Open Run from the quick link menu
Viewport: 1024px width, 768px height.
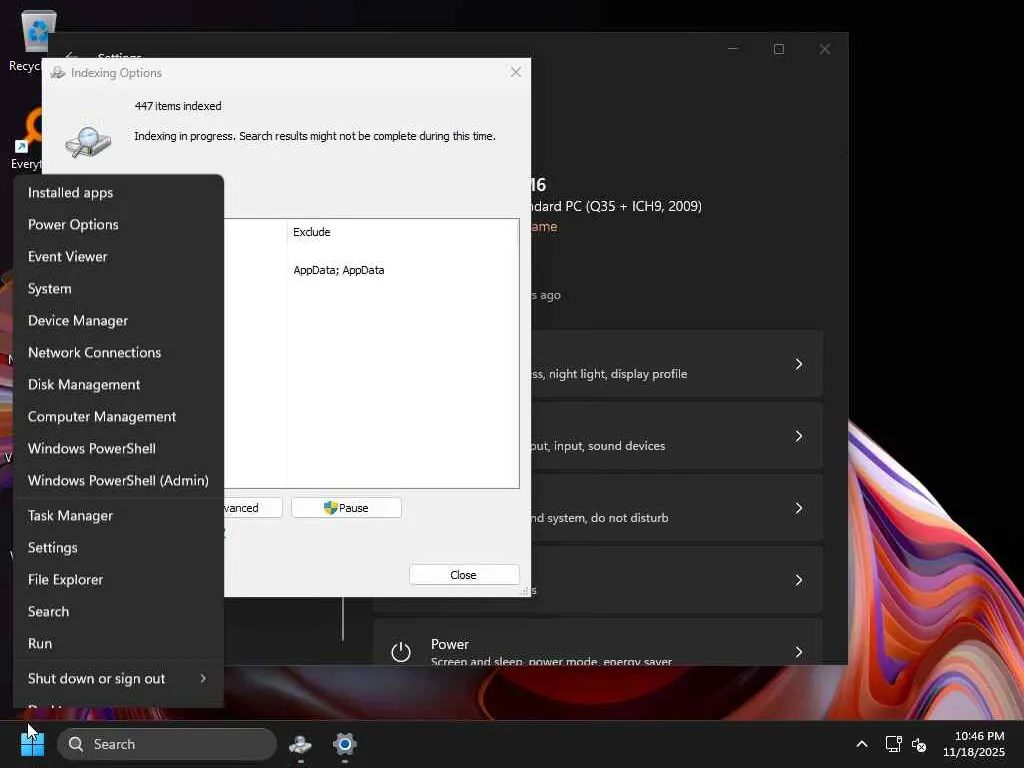(118, 644)
